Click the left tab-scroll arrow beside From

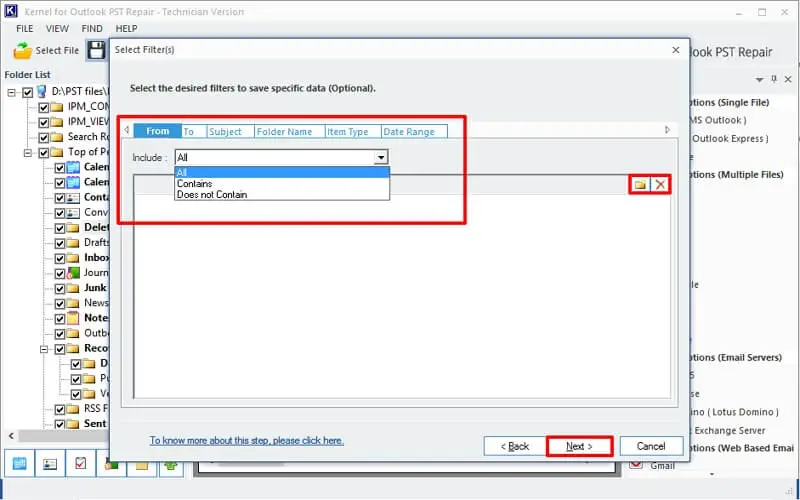click(127, 130)
